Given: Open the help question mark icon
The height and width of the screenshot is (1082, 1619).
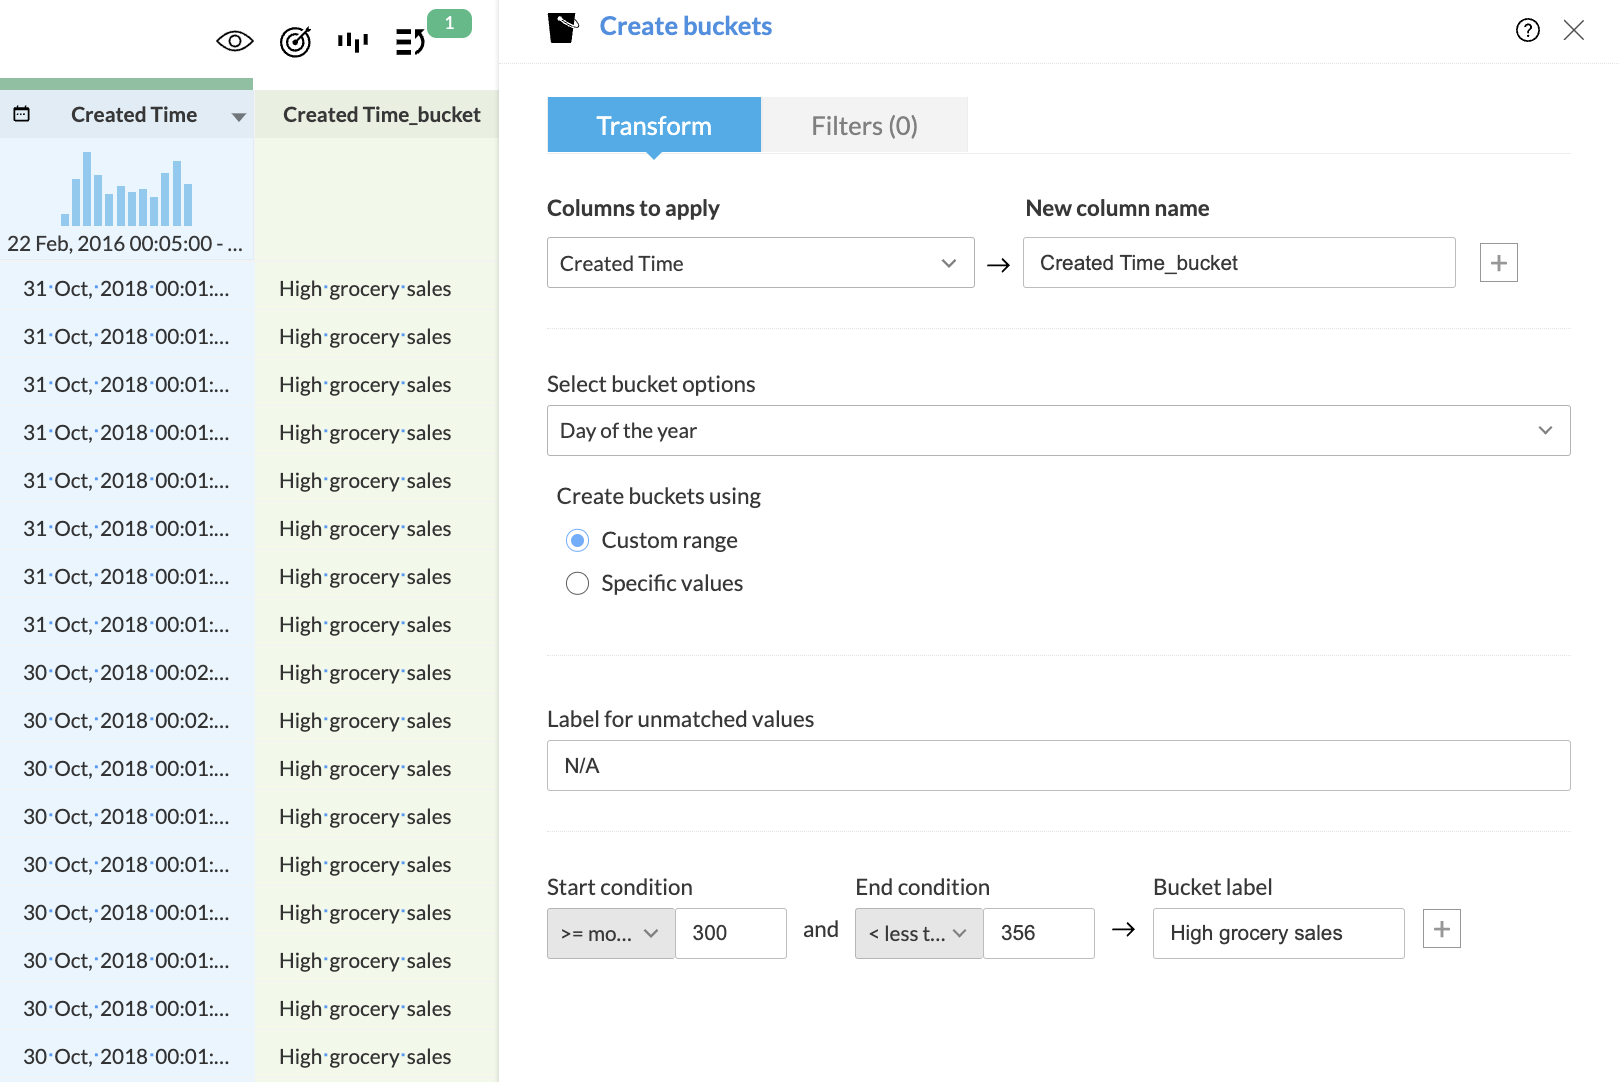Looking at the screenshot, I should (x=1527, y=30).
